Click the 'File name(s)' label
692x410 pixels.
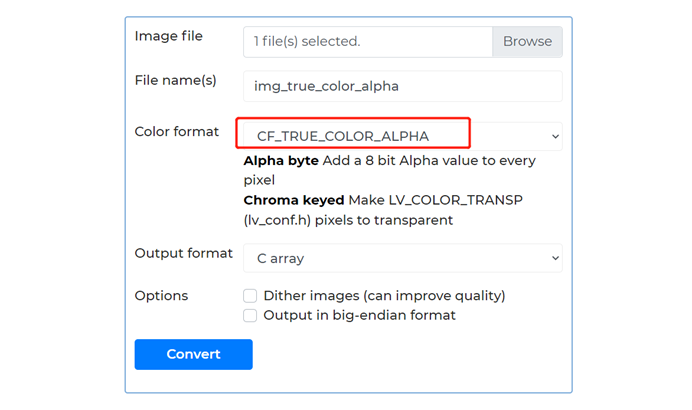tap(175, 80)
